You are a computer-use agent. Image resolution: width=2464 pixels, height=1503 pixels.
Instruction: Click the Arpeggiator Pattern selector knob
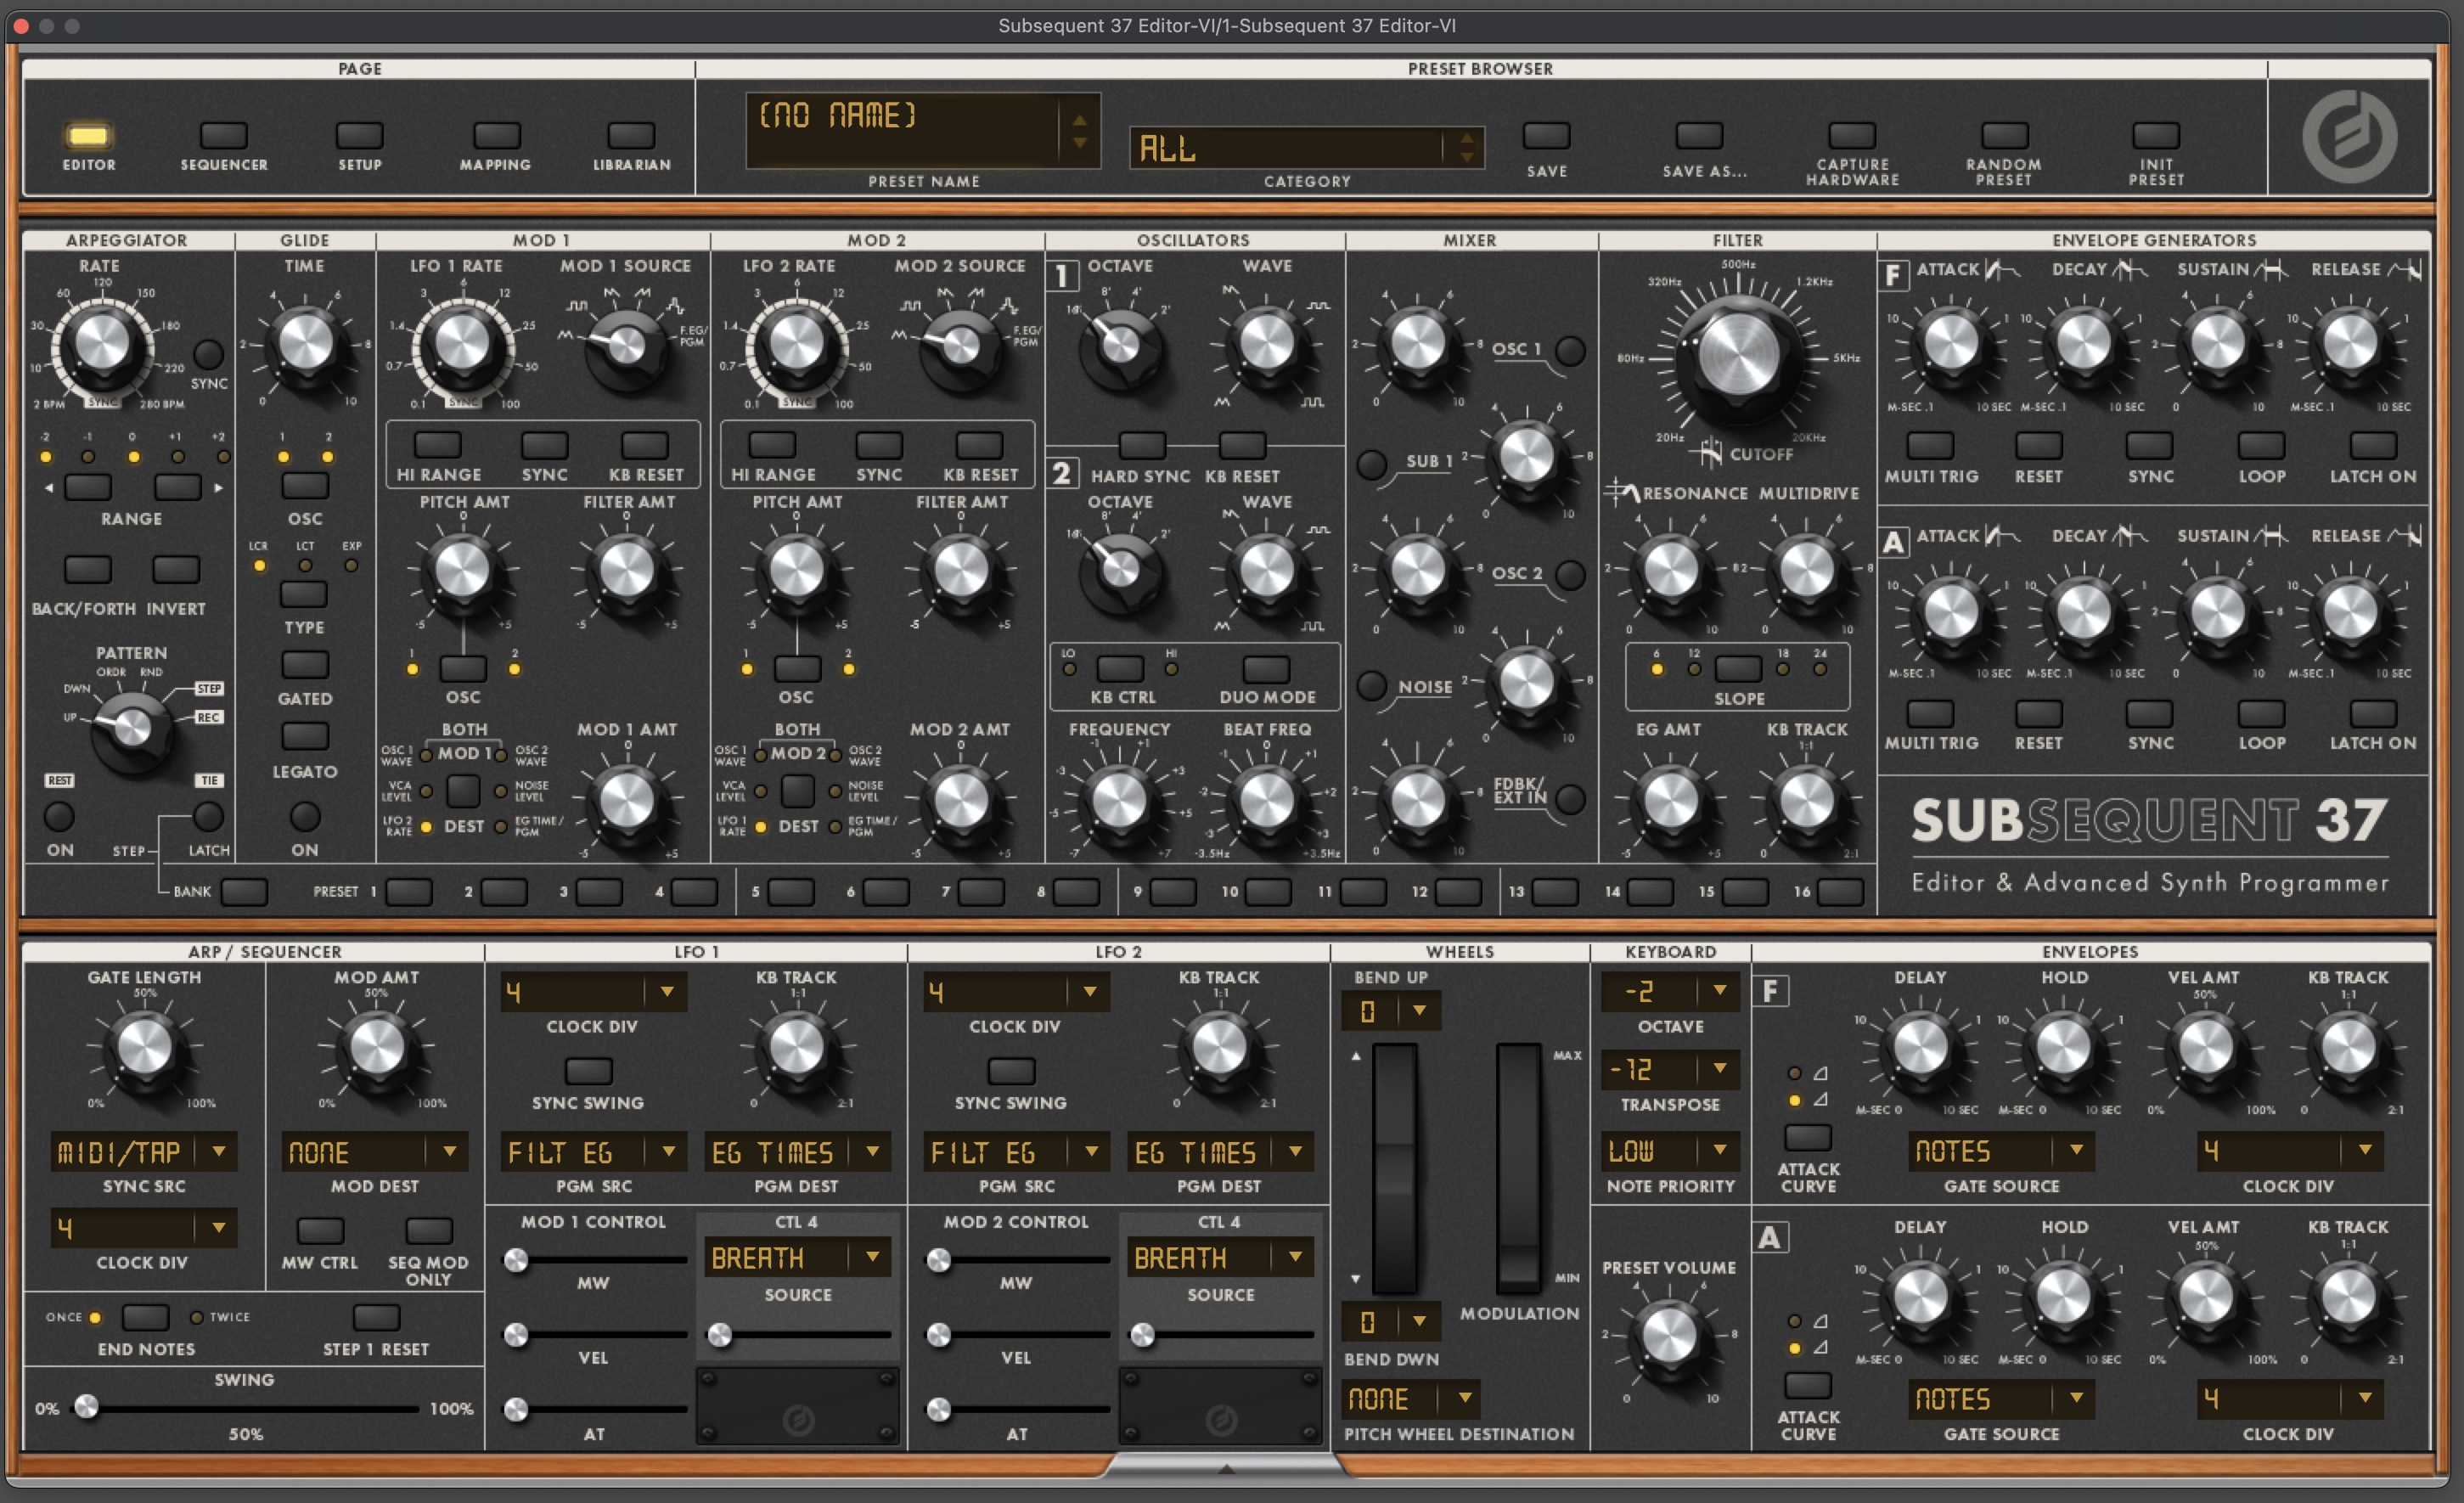point(132,729)
